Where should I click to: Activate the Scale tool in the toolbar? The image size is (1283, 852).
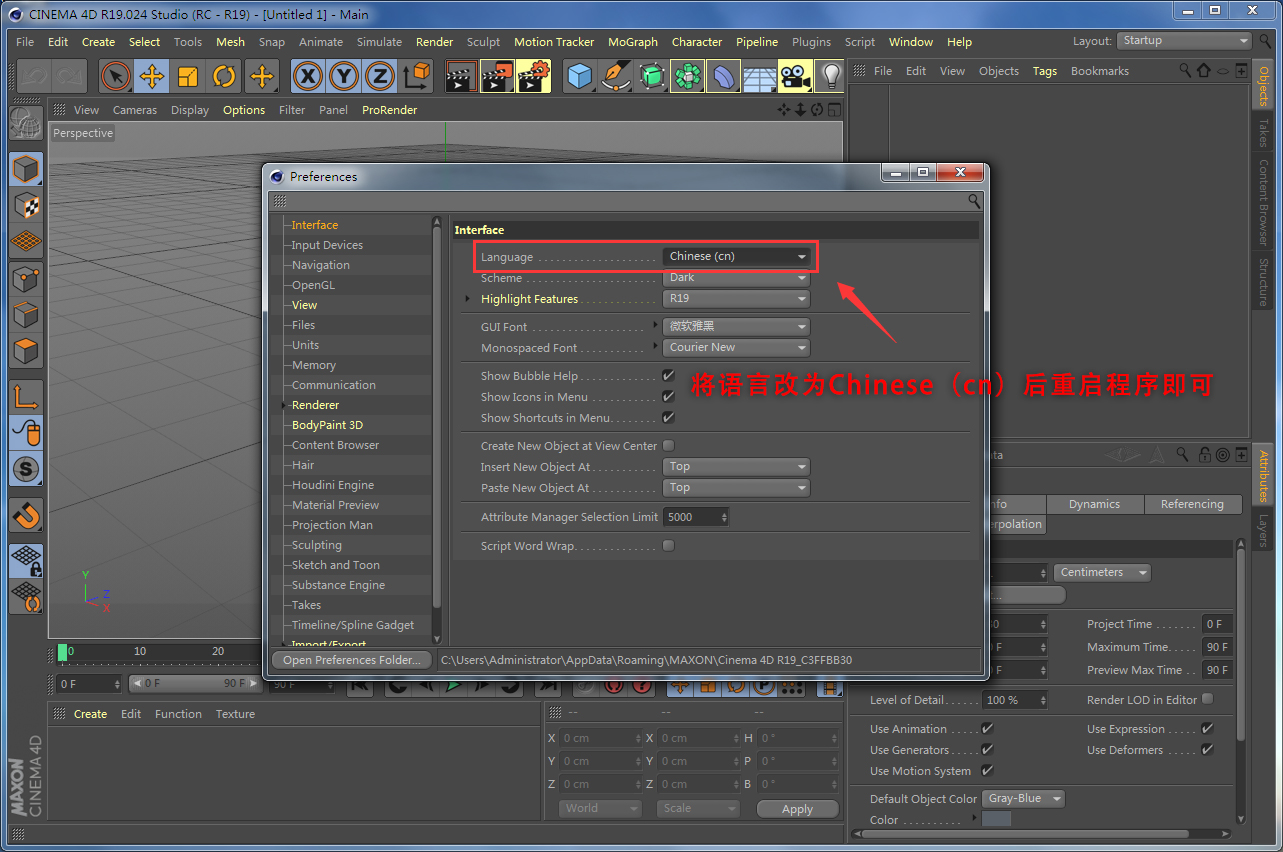188,77
